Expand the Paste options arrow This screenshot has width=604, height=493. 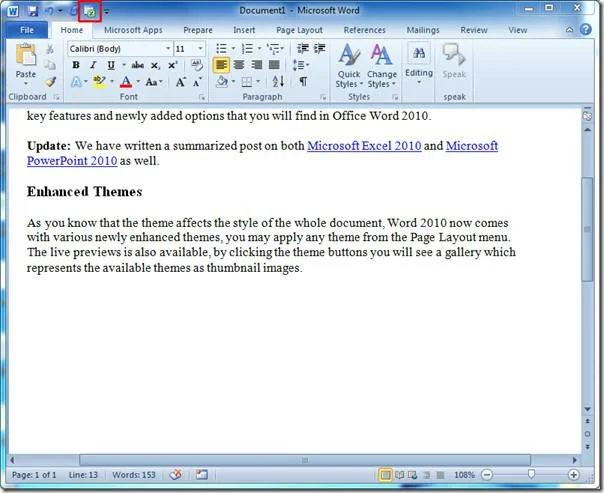[x=26, y=84]
